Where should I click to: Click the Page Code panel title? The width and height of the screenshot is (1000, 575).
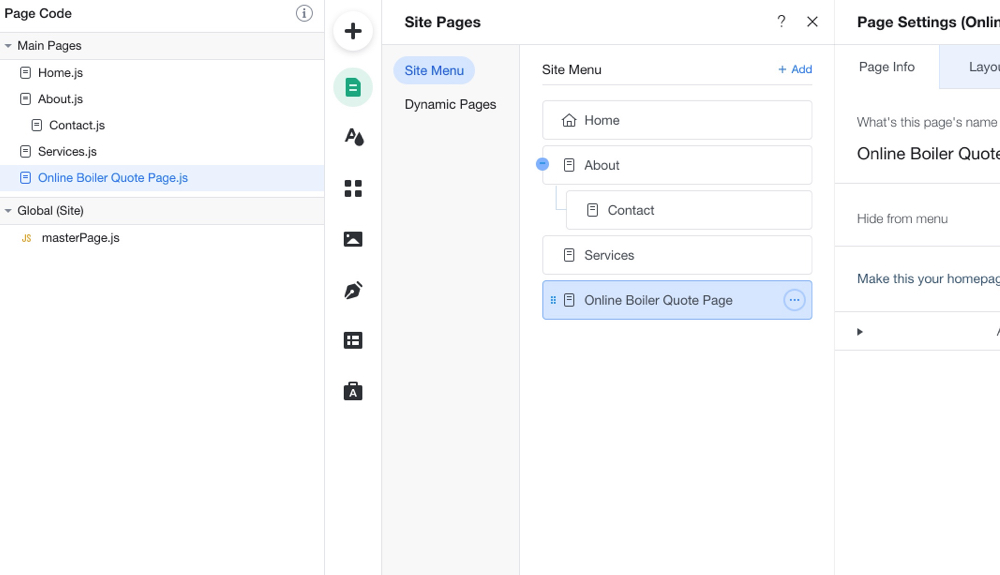tap(38, 13)
